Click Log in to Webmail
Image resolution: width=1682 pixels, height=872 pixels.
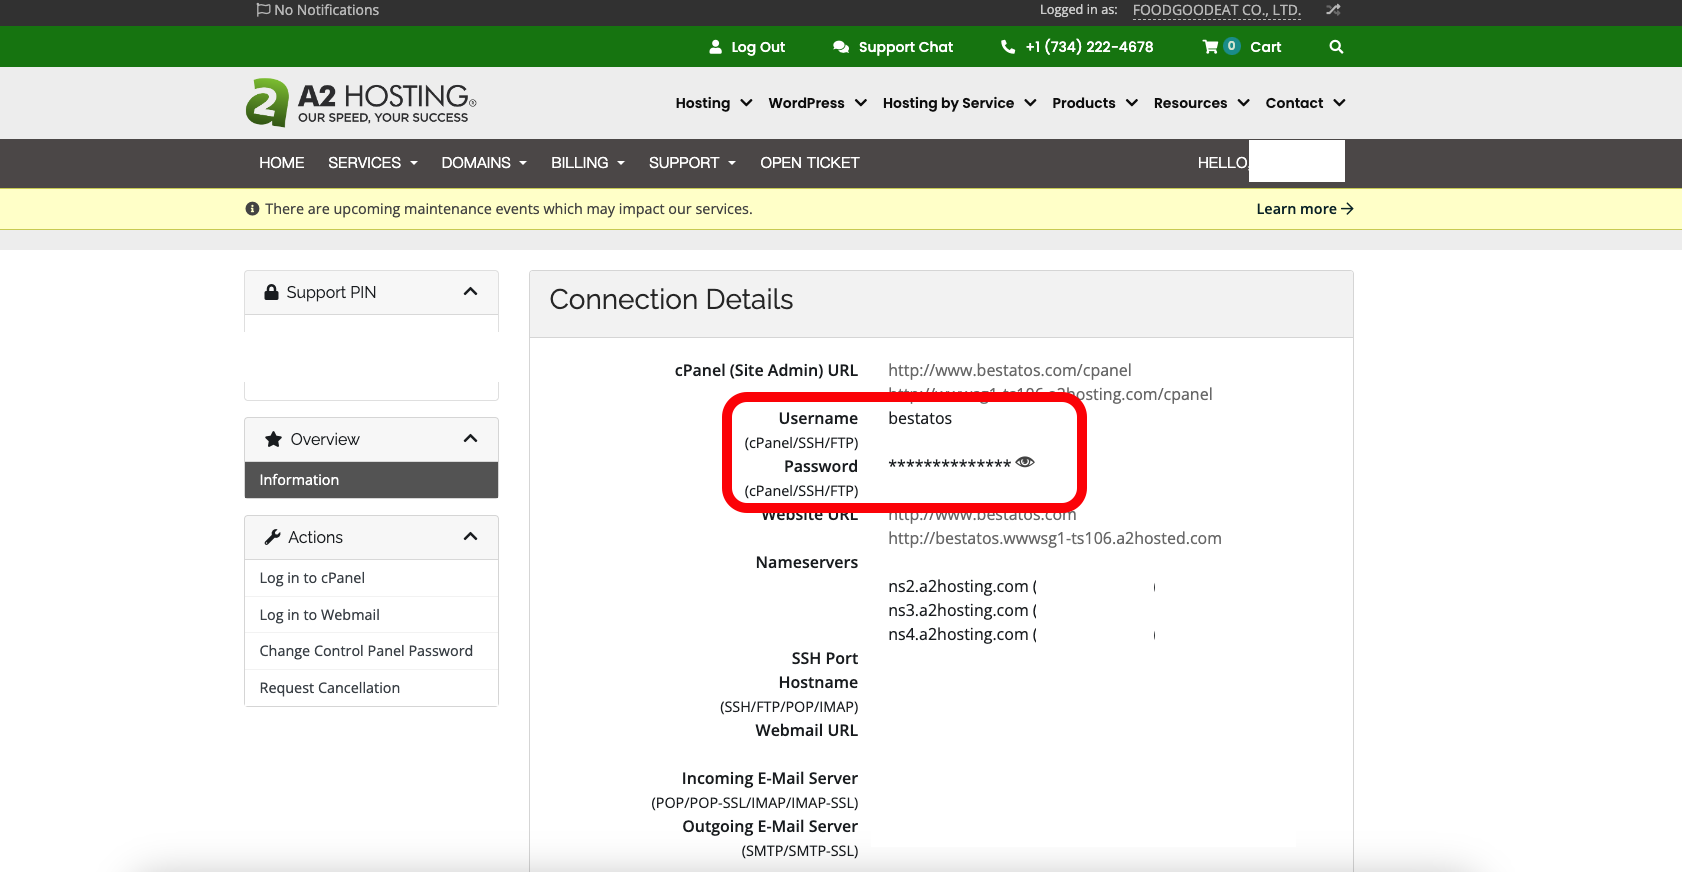point(319,615)
